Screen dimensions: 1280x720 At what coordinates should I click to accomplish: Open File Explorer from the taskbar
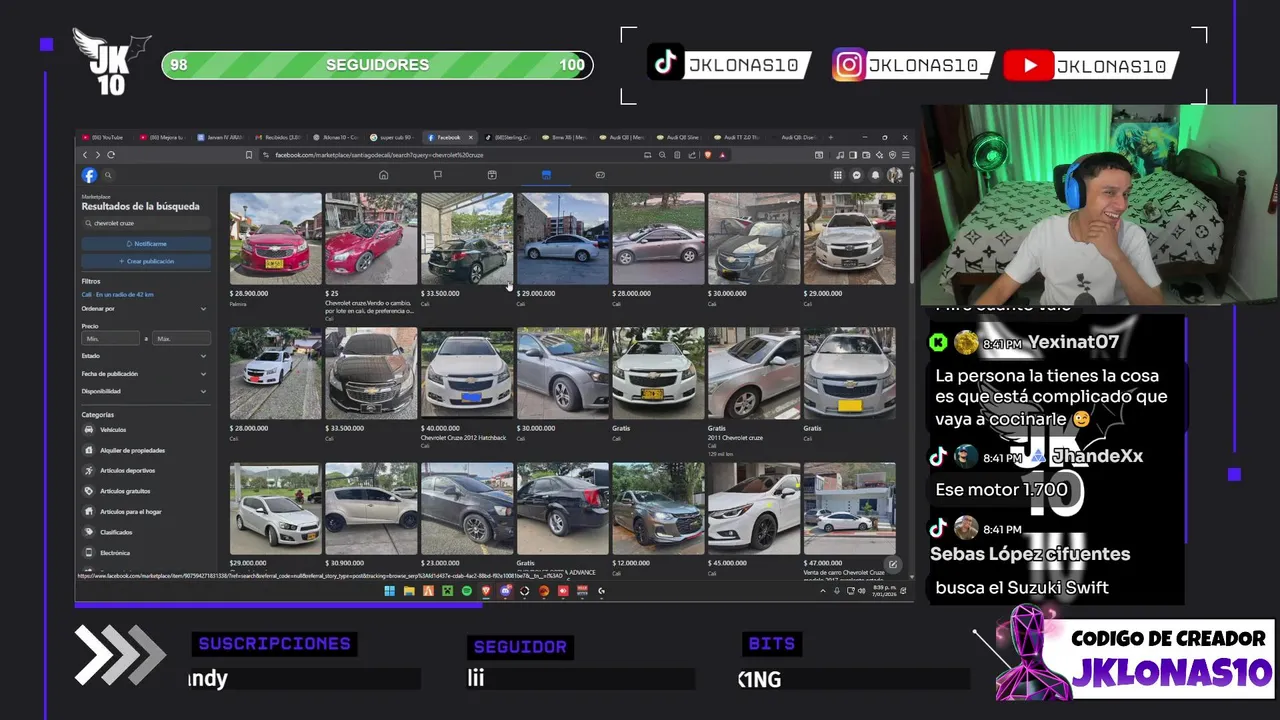pos(409,591)
